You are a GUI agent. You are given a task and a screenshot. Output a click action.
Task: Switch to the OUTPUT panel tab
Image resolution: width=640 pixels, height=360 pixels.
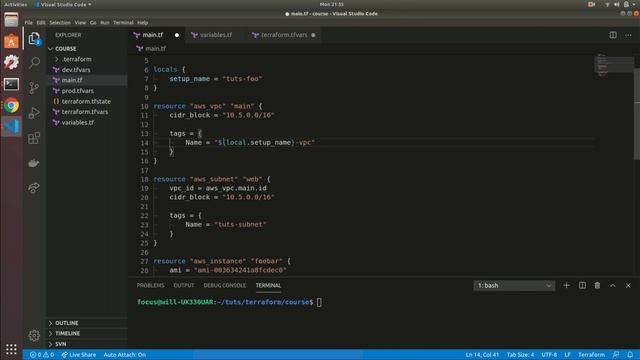point(184,285)
